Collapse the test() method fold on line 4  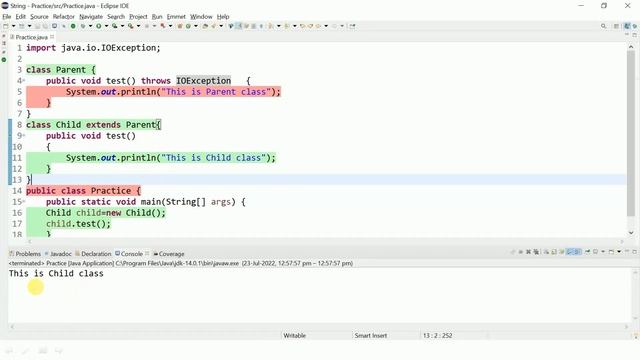[24, 80]
